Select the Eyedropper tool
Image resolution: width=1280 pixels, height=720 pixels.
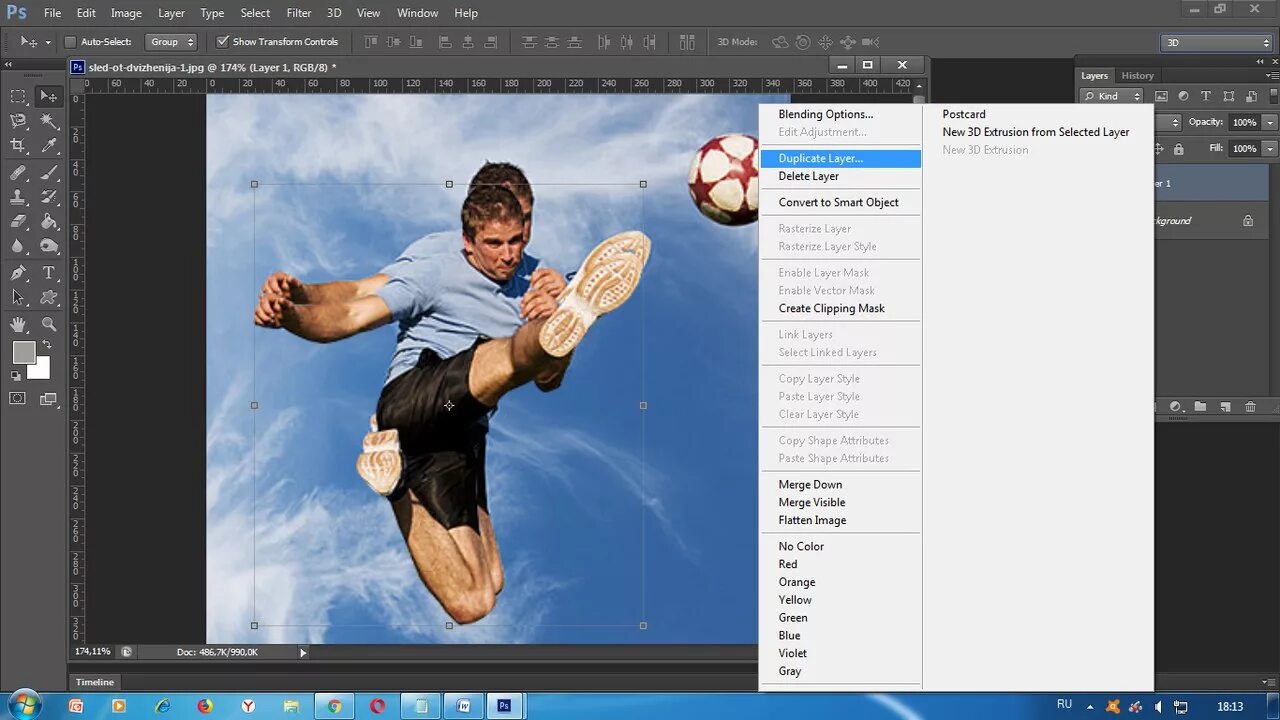point(49,146)
